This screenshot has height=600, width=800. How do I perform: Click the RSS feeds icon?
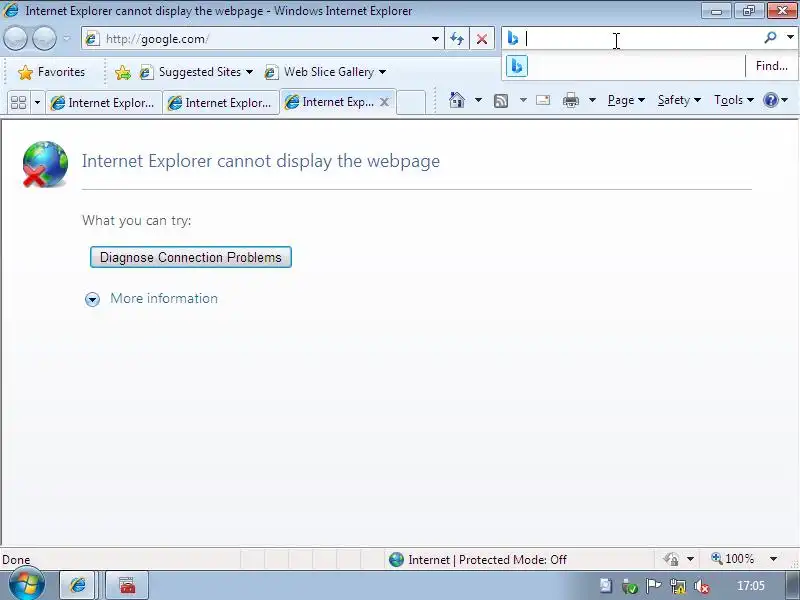click(501, 101)
